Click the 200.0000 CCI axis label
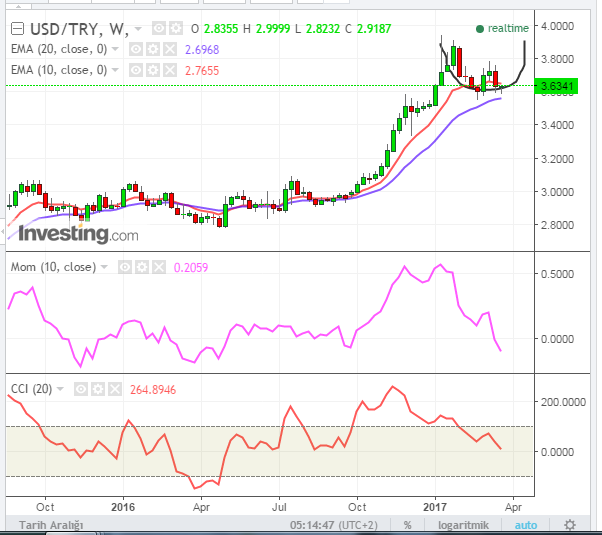This screenshot has width=602, height=535. click(563, 402)
